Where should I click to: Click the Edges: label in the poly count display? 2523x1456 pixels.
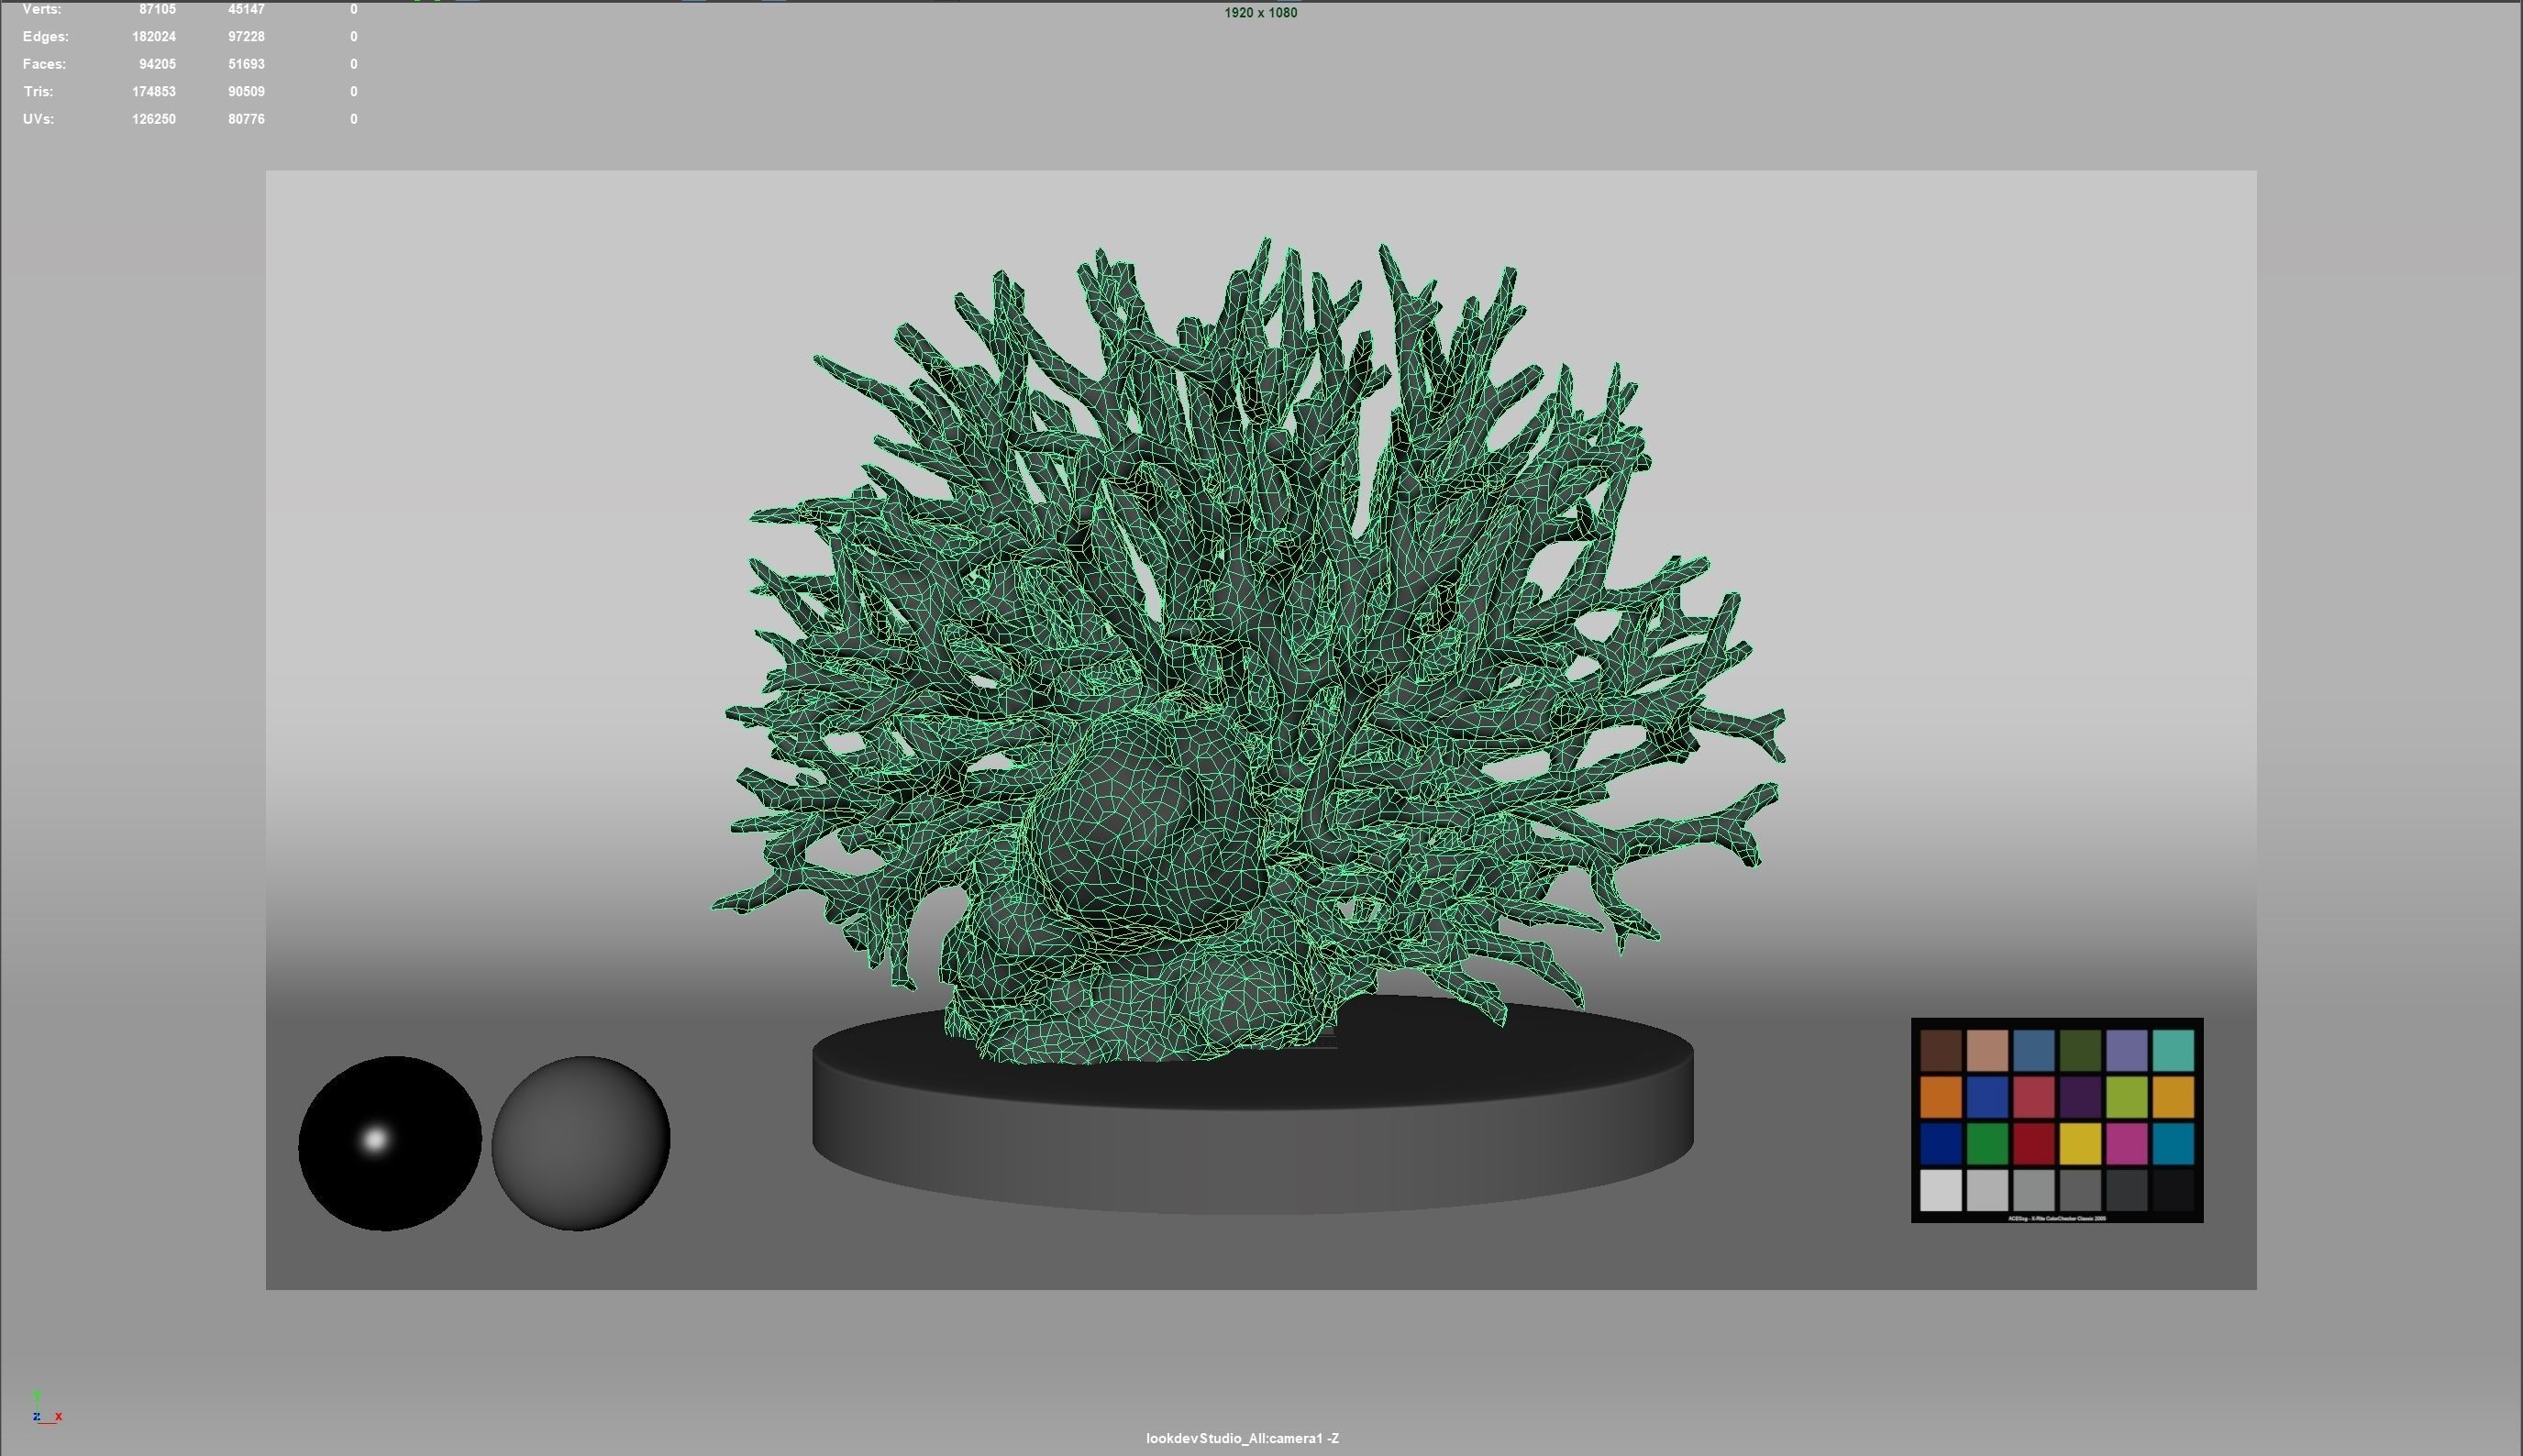[x=46, y=37]
